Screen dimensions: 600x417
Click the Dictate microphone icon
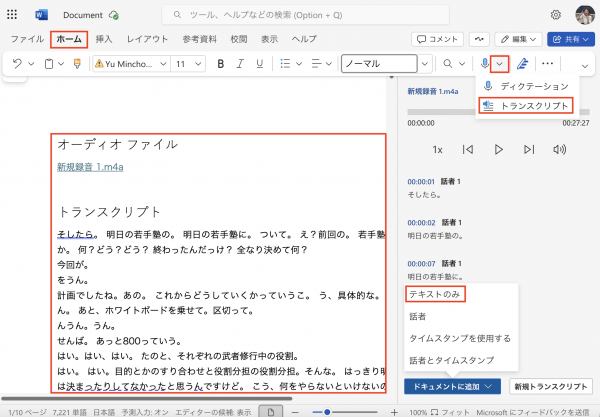click(486, 63)
